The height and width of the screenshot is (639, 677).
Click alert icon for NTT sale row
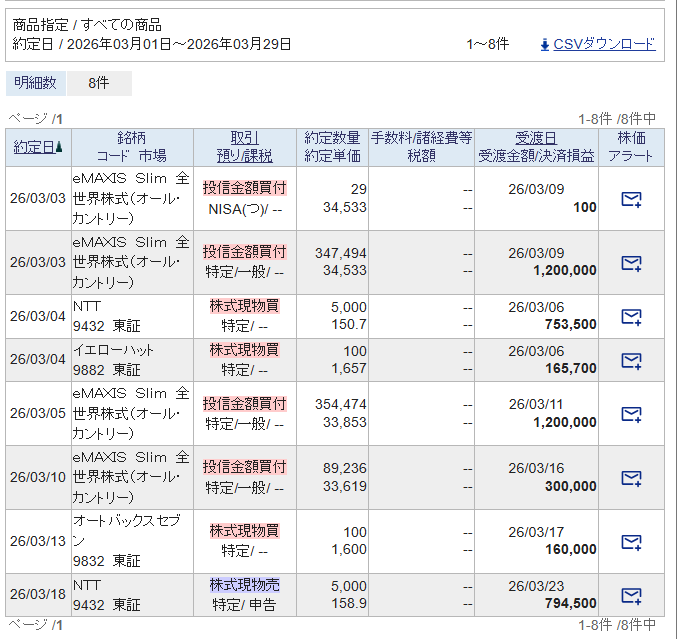pos(630,596)
